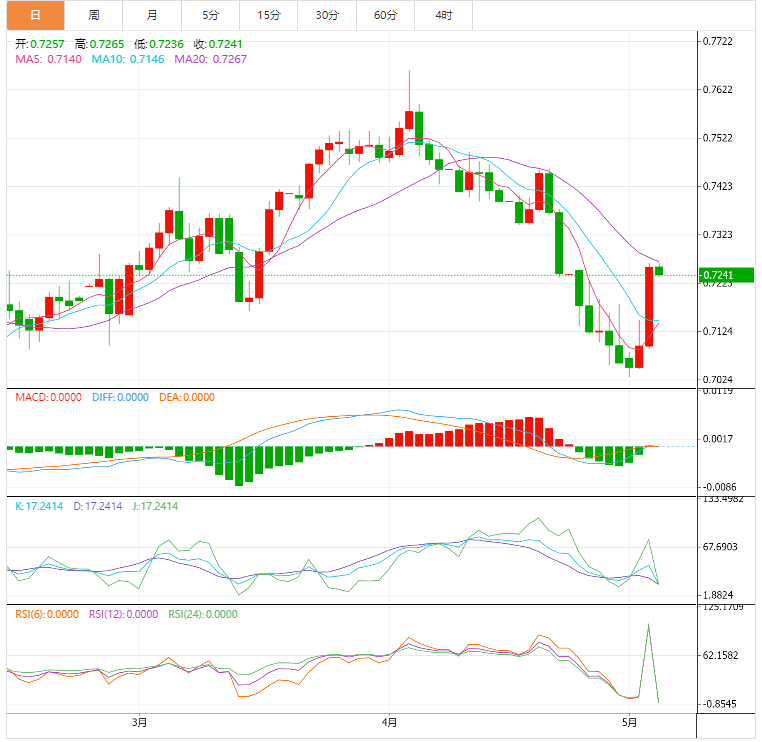Open the 15分 interval tab
This screenshot has width=762, height=742.
268,15
